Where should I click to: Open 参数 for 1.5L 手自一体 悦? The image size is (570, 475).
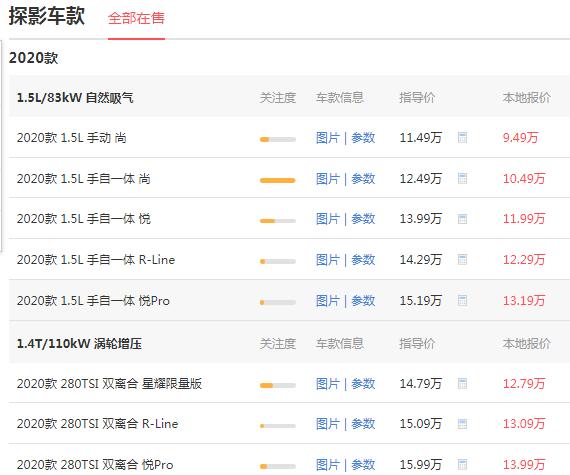(363, 219)
